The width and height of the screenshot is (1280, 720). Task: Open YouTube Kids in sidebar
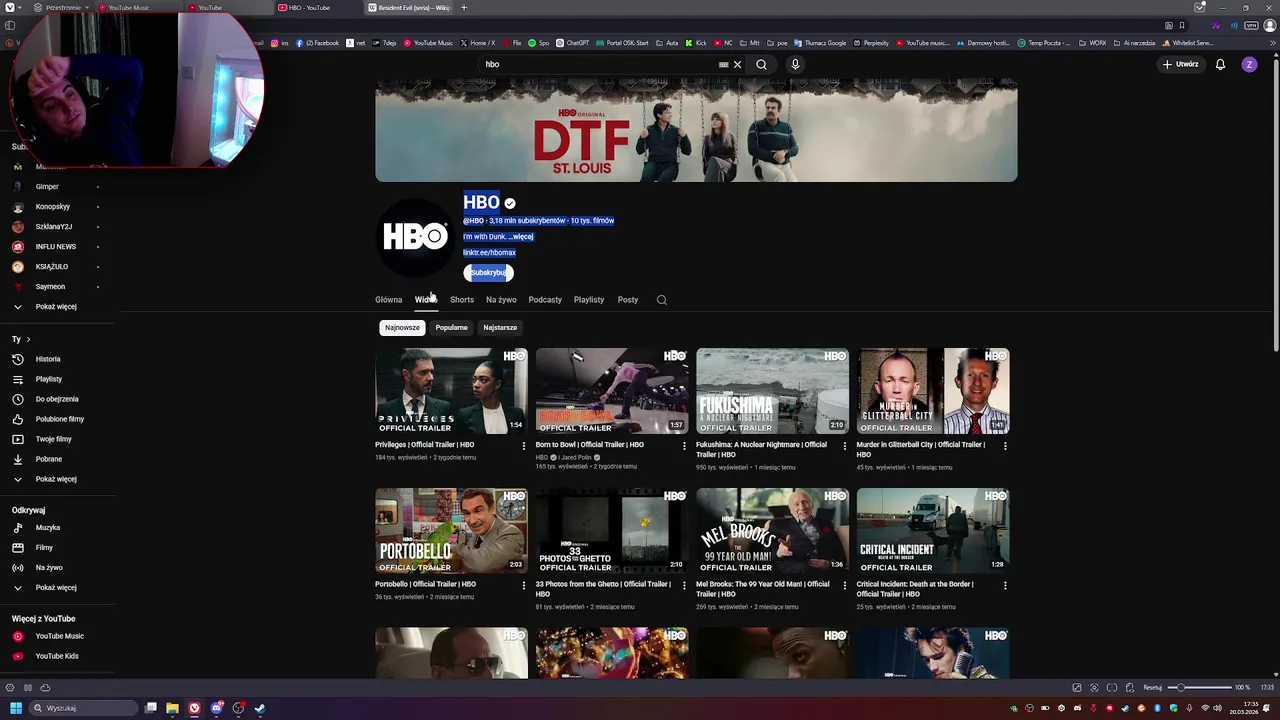click(57, 656)
